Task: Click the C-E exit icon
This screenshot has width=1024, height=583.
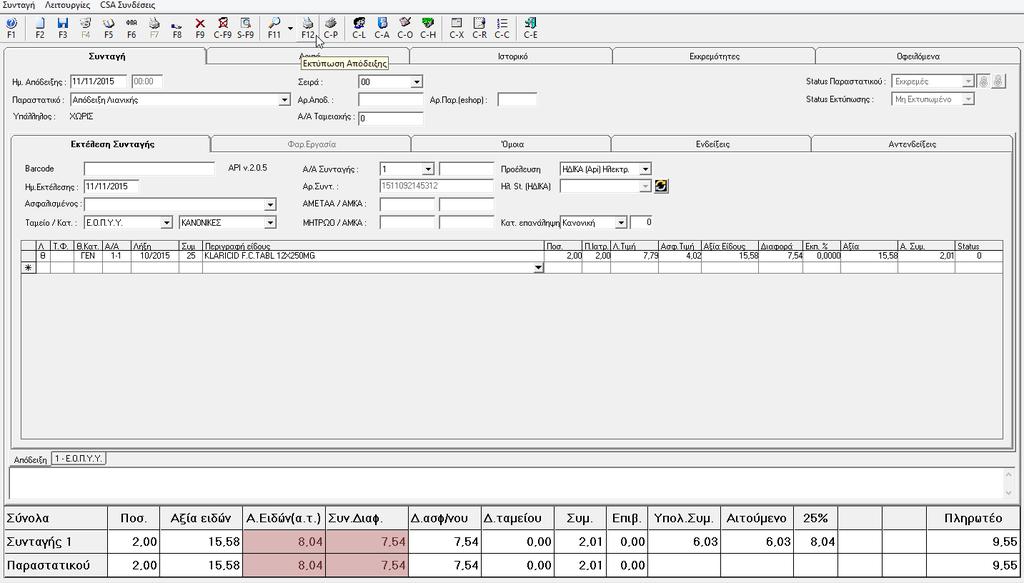Action: (x=530, y=28)
